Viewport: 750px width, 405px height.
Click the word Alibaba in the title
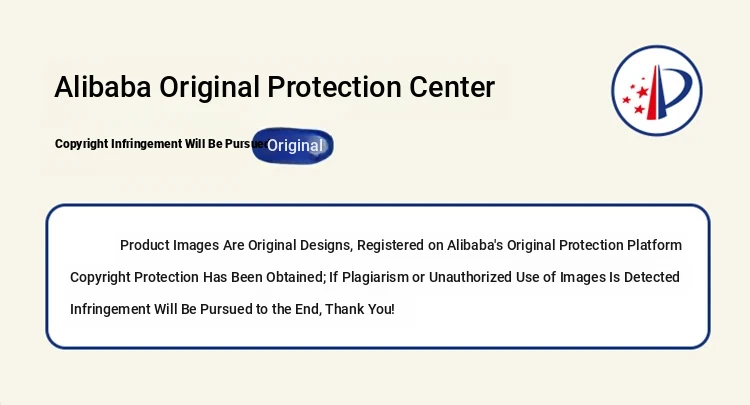pos(102,87)
